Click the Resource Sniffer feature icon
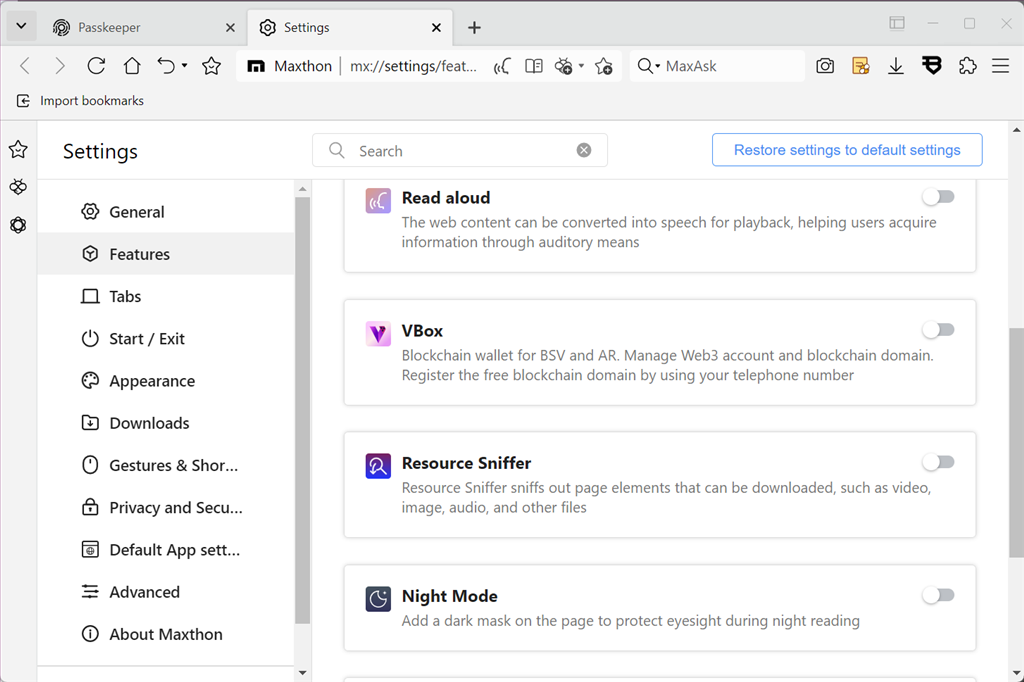The width and height of the screenshot is (1024, 682). 378,466
